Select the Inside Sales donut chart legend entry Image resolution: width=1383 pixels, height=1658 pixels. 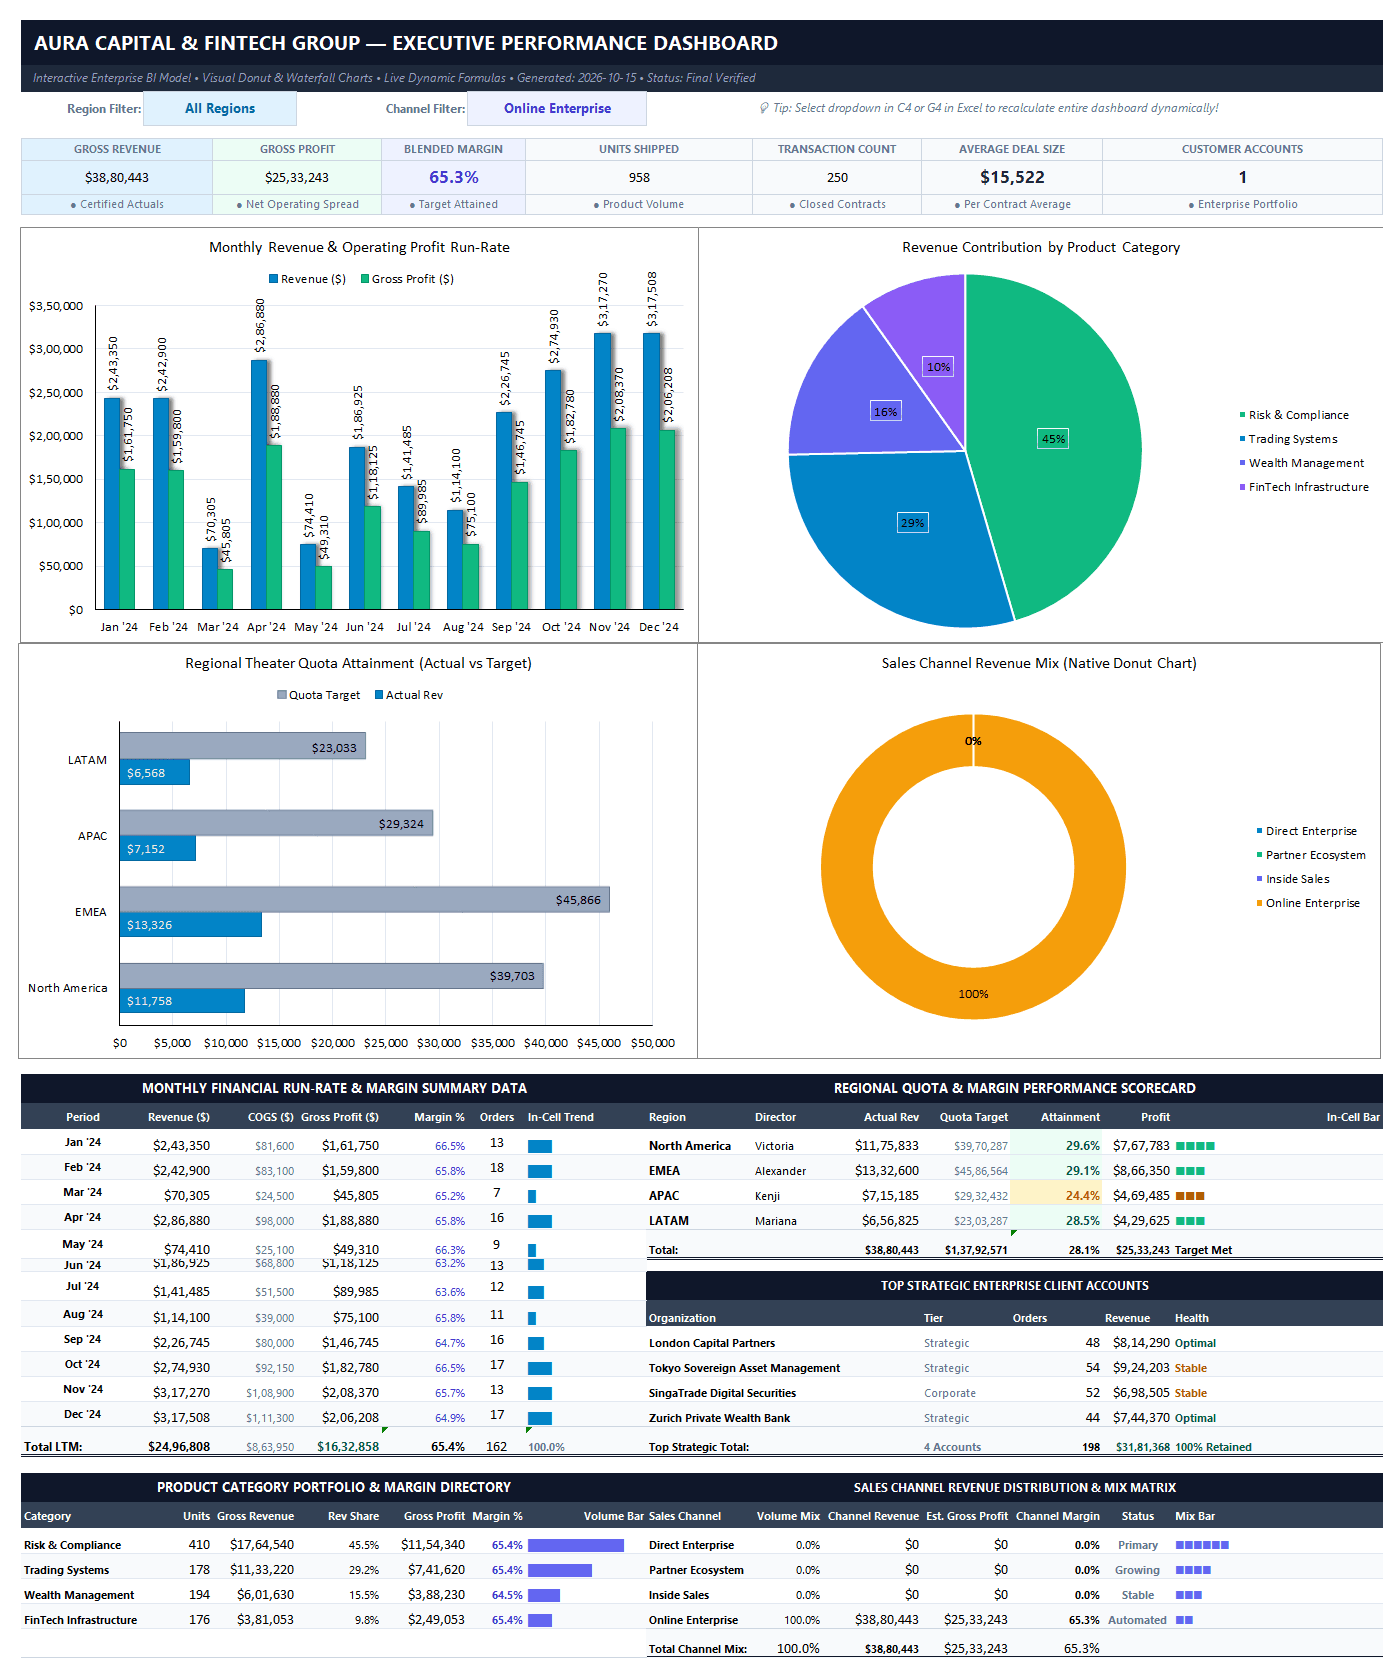tap(1293, 879)
